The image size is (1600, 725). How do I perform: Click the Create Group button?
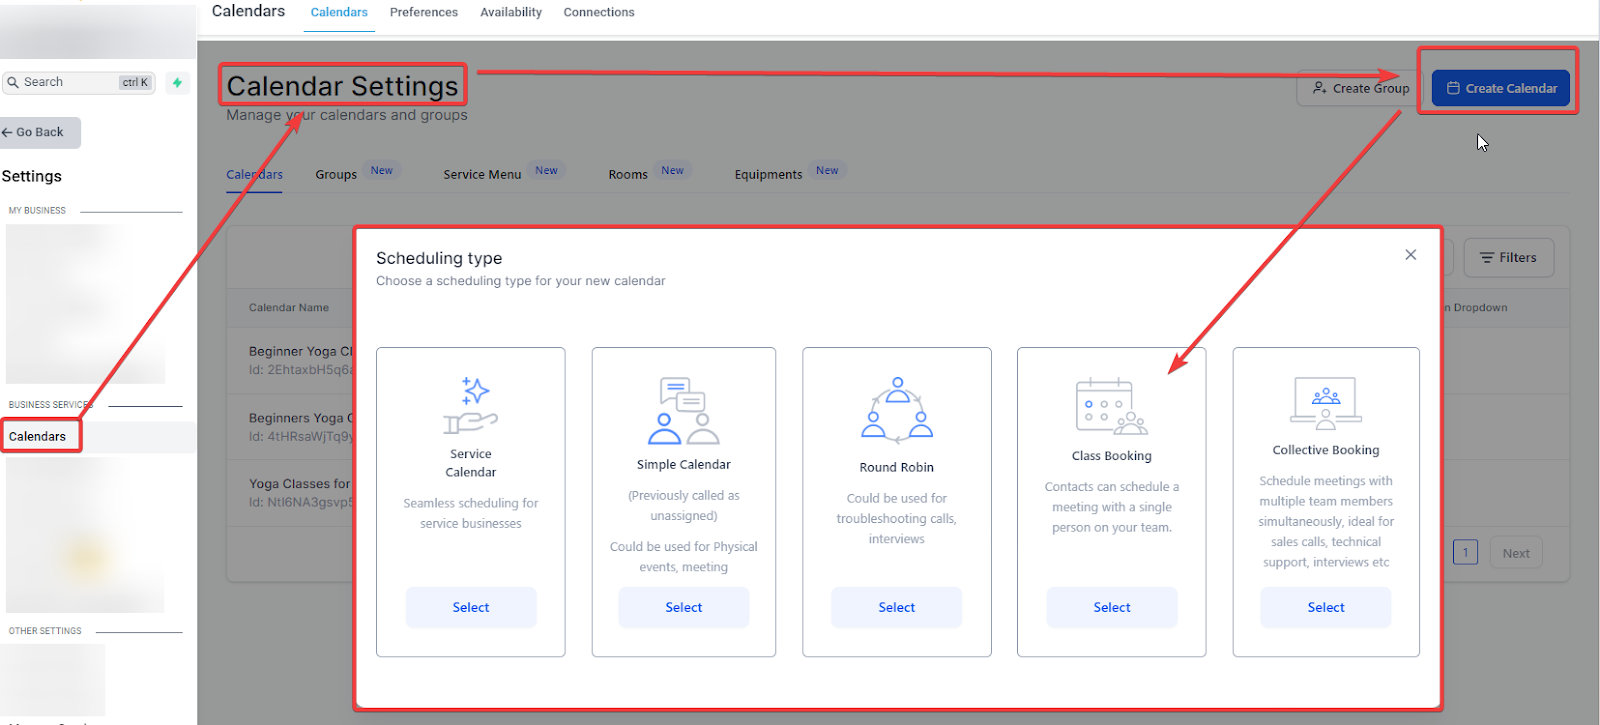(x=1361, y=88)
